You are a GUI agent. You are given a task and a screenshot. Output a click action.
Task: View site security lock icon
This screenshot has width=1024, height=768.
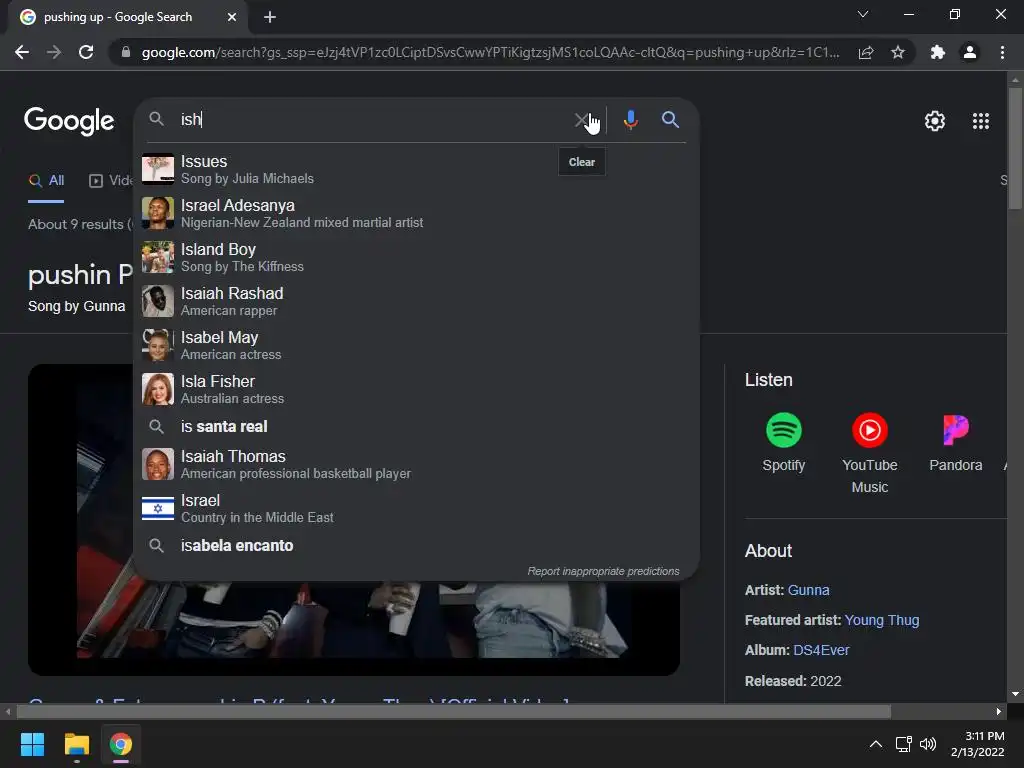click(x=126, y=52)
